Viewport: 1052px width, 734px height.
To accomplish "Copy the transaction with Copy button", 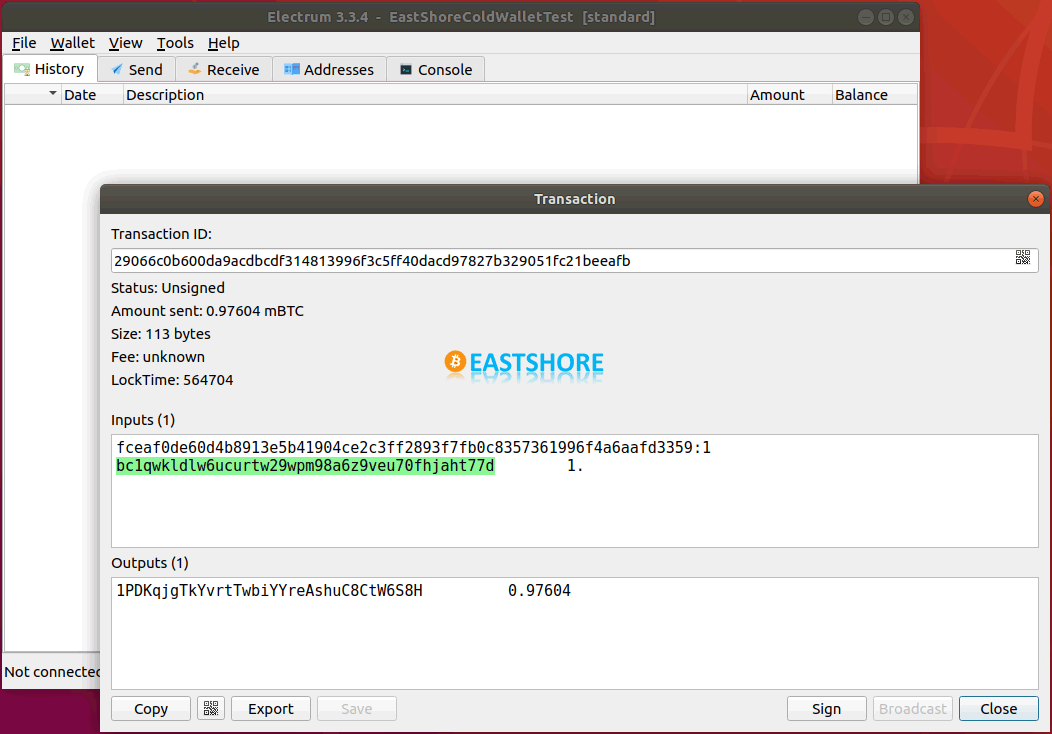I will [x=151, y=709].
